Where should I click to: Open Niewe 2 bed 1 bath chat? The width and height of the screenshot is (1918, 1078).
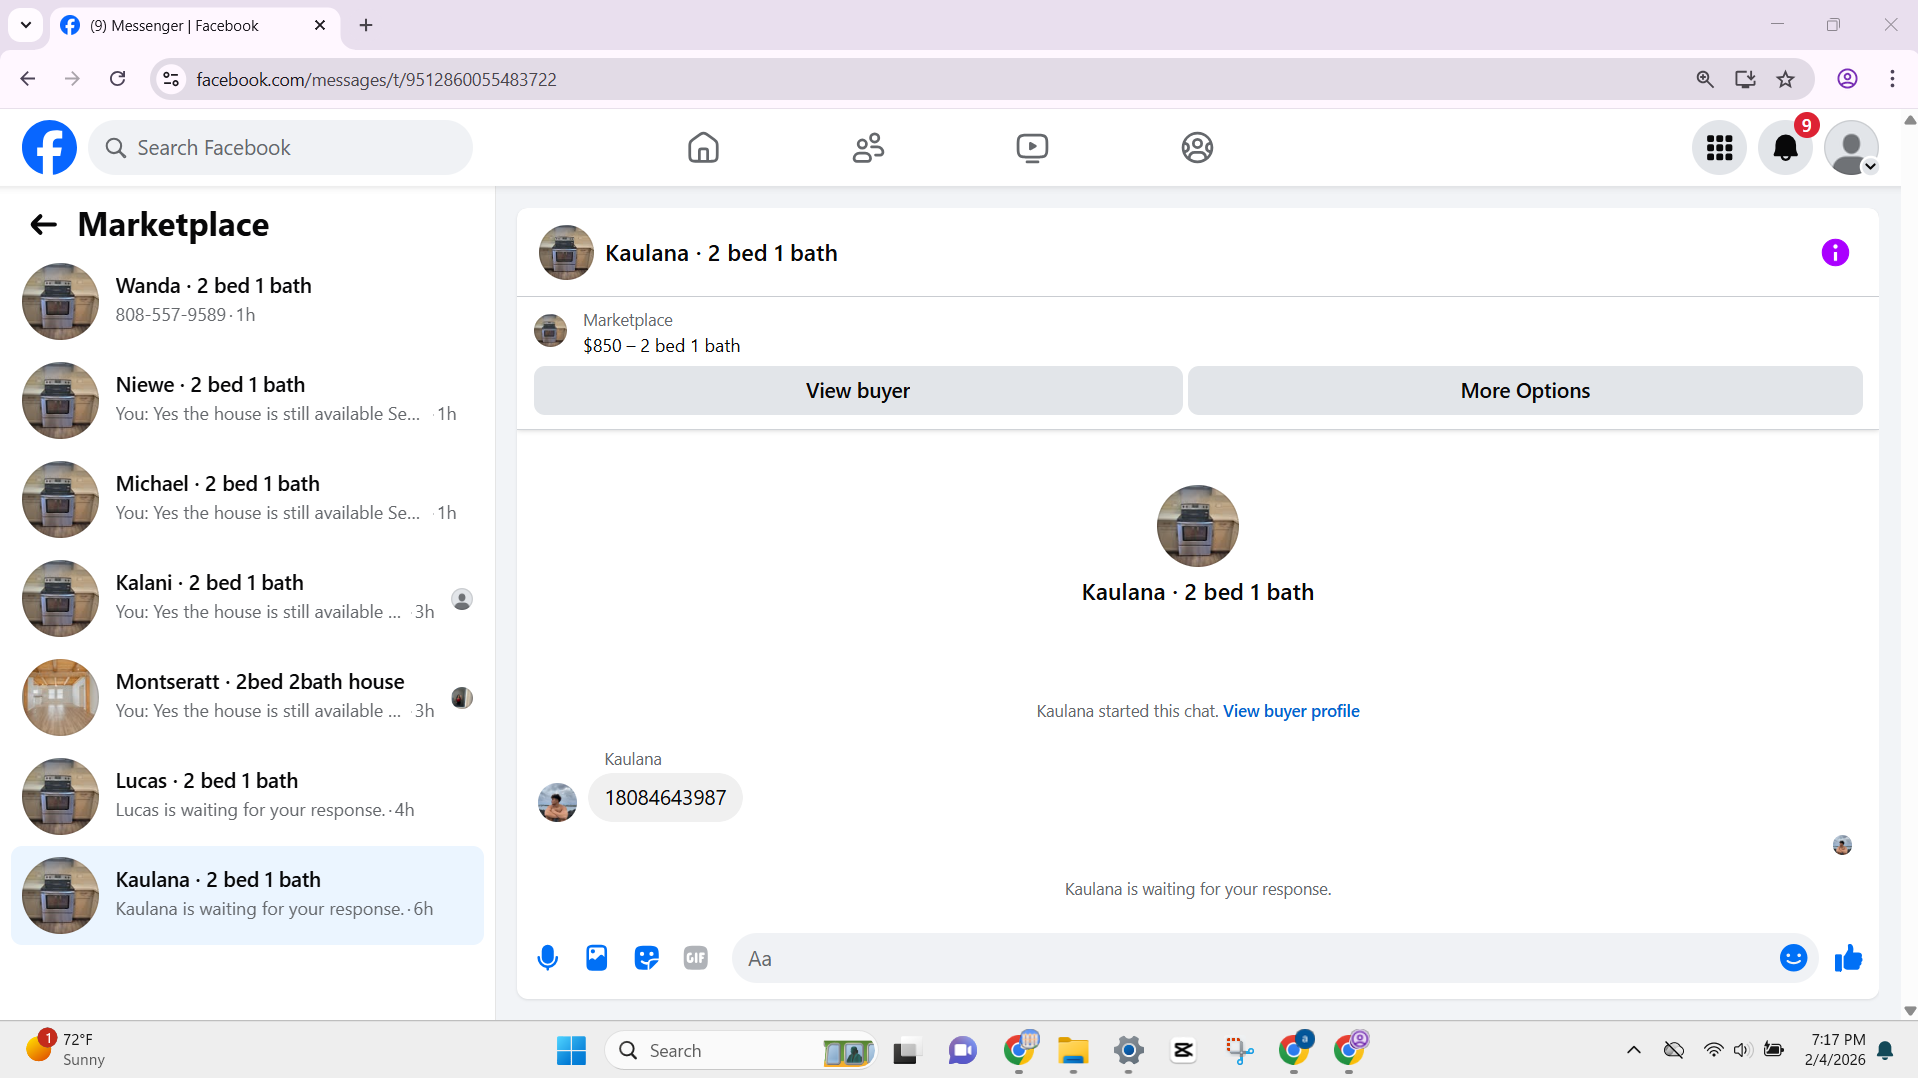coord(247,400)
